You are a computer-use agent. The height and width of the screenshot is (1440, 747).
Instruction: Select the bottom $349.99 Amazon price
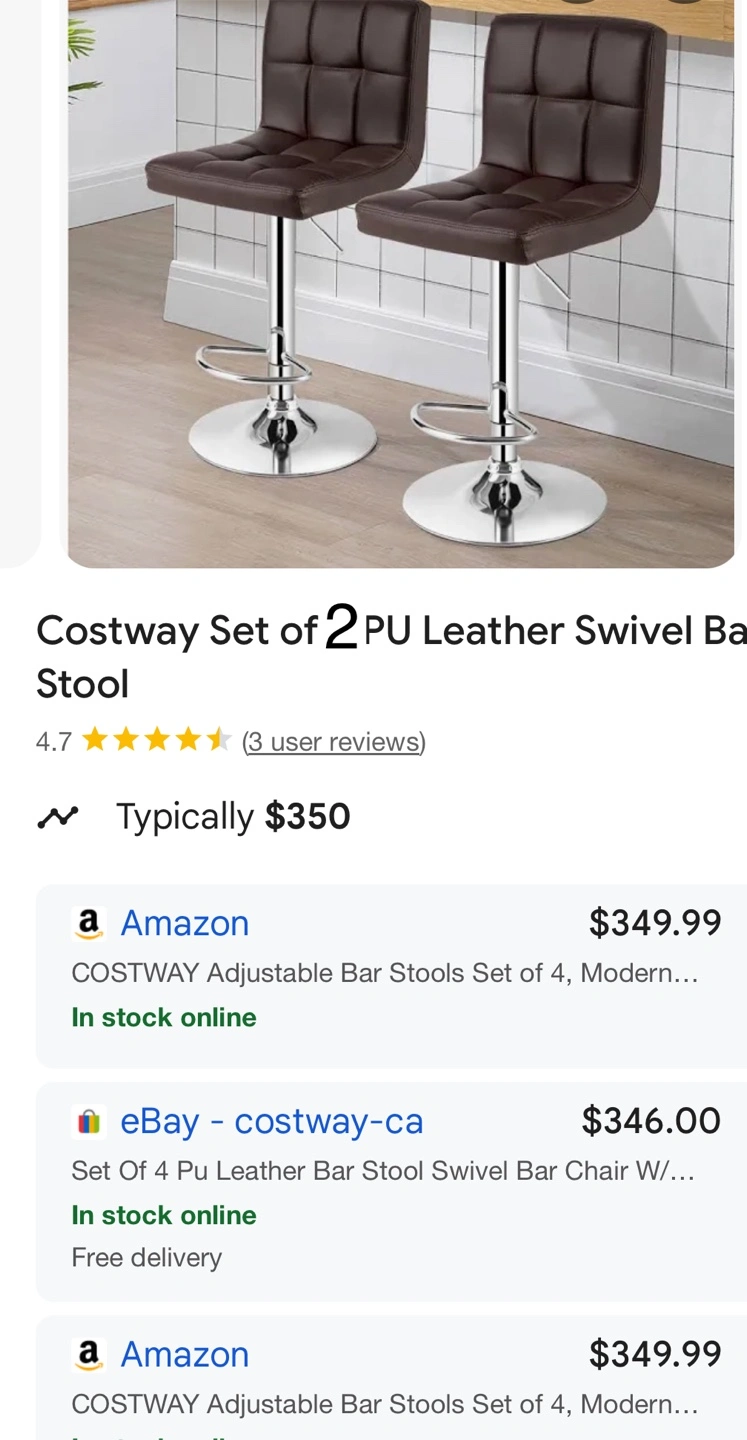(x=655, y=1354)
